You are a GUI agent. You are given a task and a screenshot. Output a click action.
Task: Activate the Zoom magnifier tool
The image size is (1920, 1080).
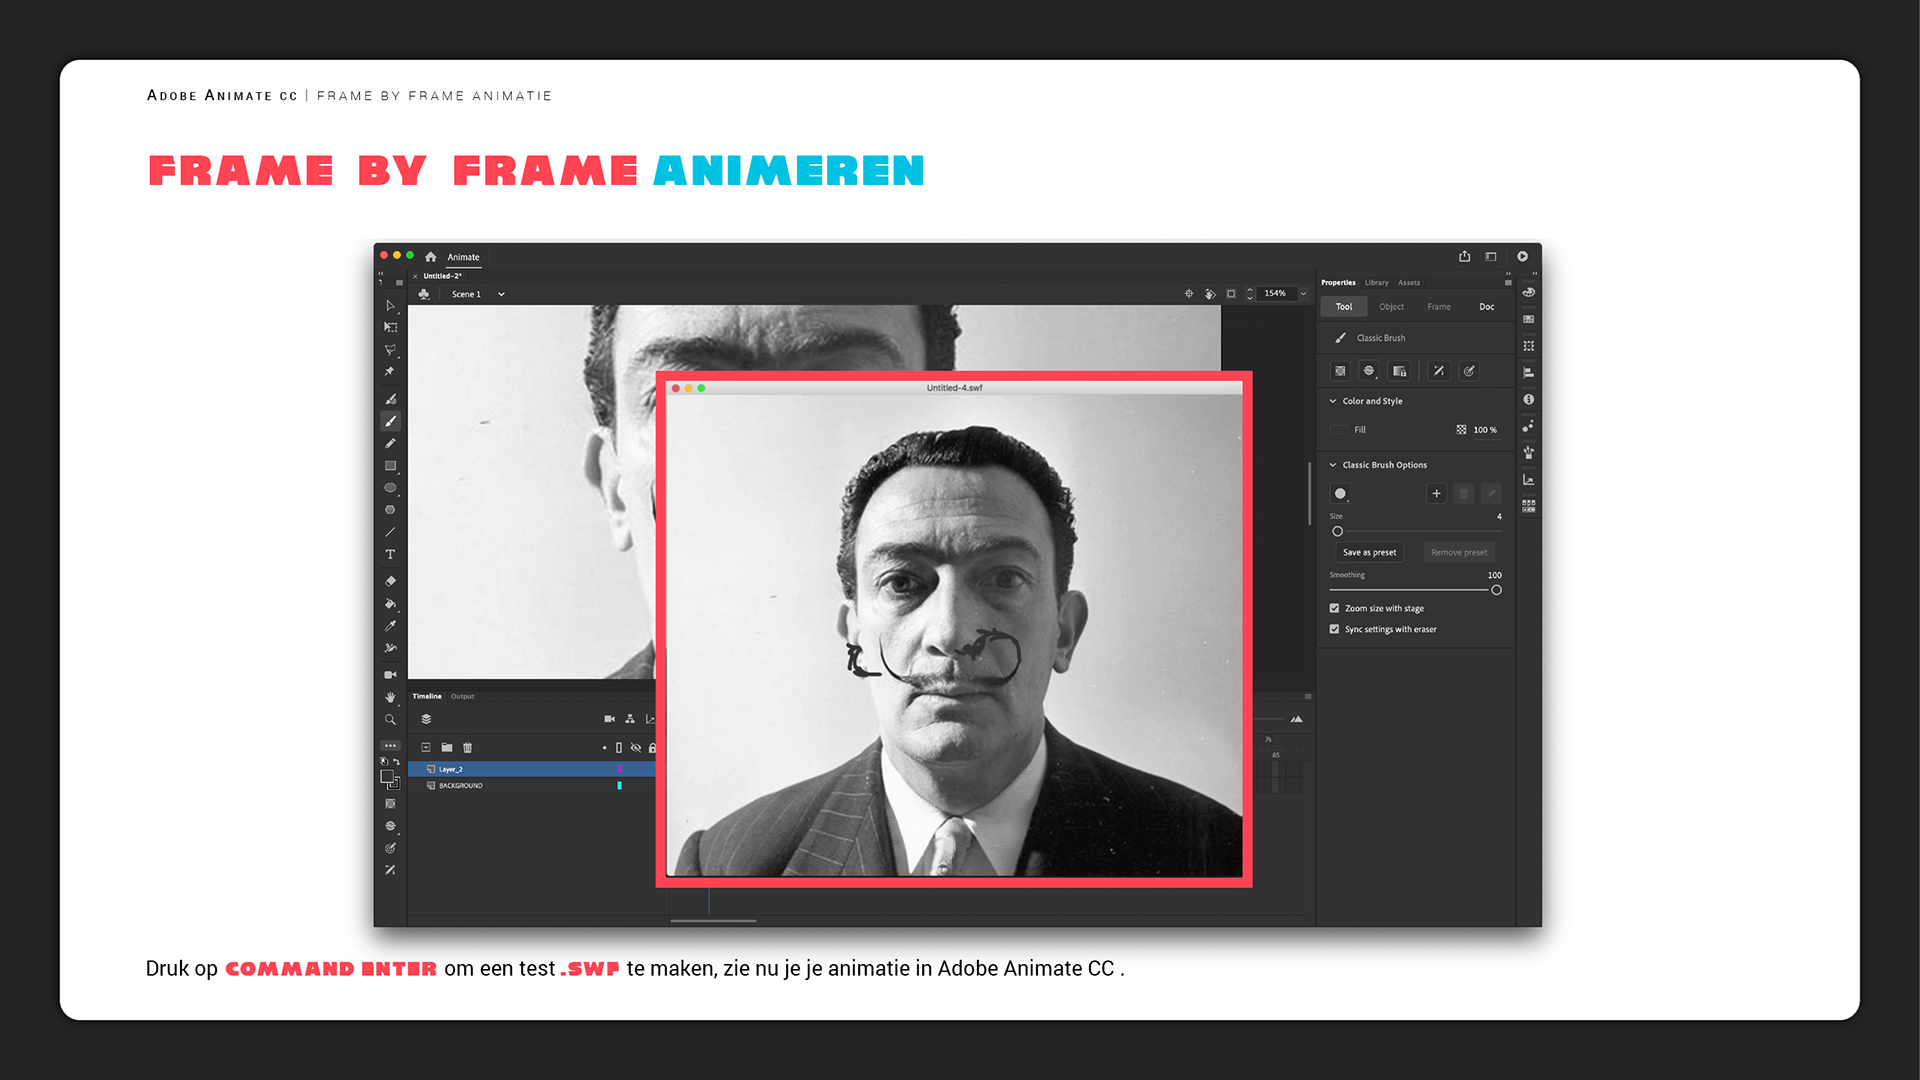tap(390, 720)
